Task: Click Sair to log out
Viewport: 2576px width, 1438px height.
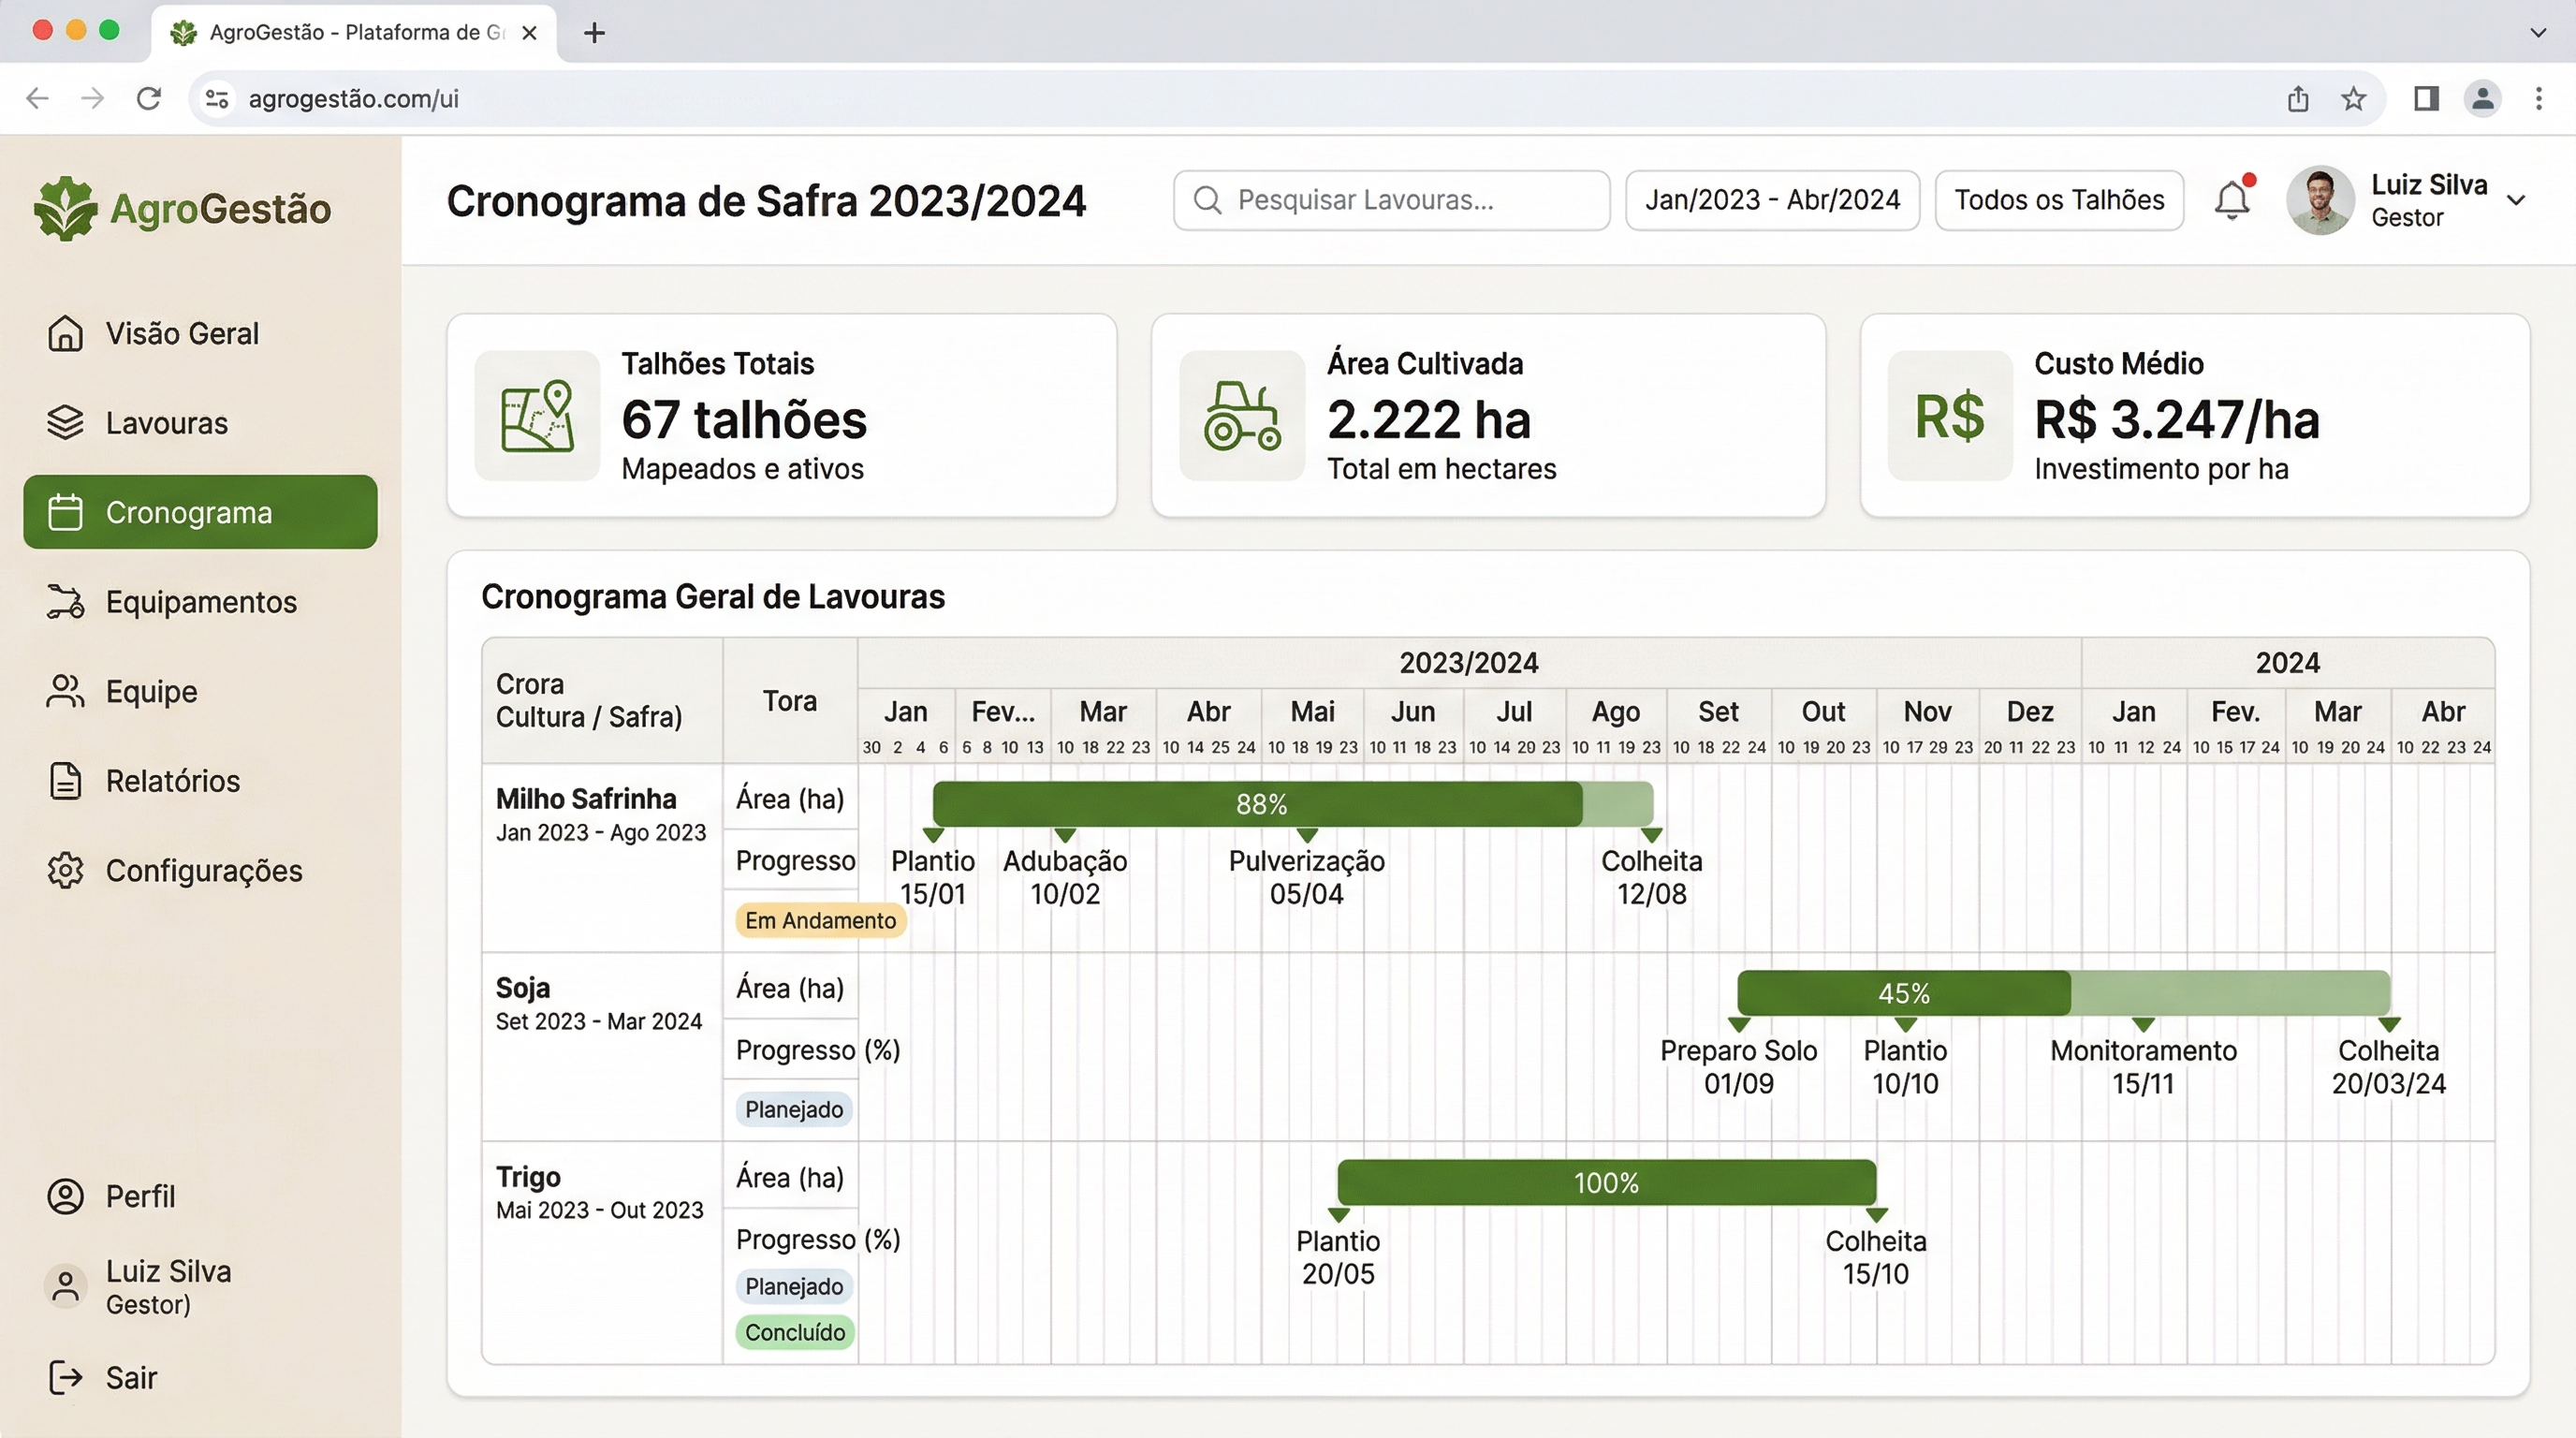Action: pos(130,1378)
